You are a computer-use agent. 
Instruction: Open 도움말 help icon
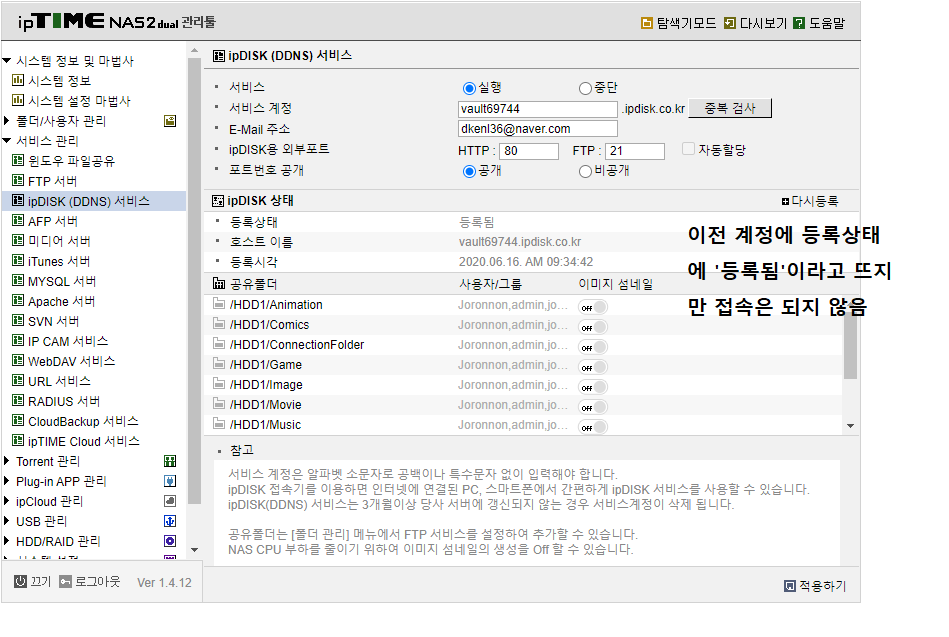799,23
